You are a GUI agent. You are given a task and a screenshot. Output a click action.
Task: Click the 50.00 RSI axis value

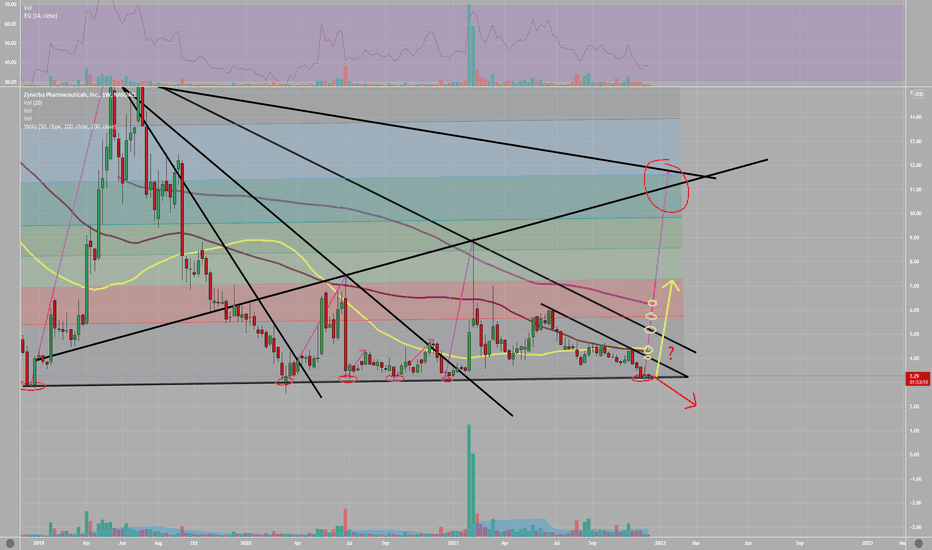click(x=10, y=43)
